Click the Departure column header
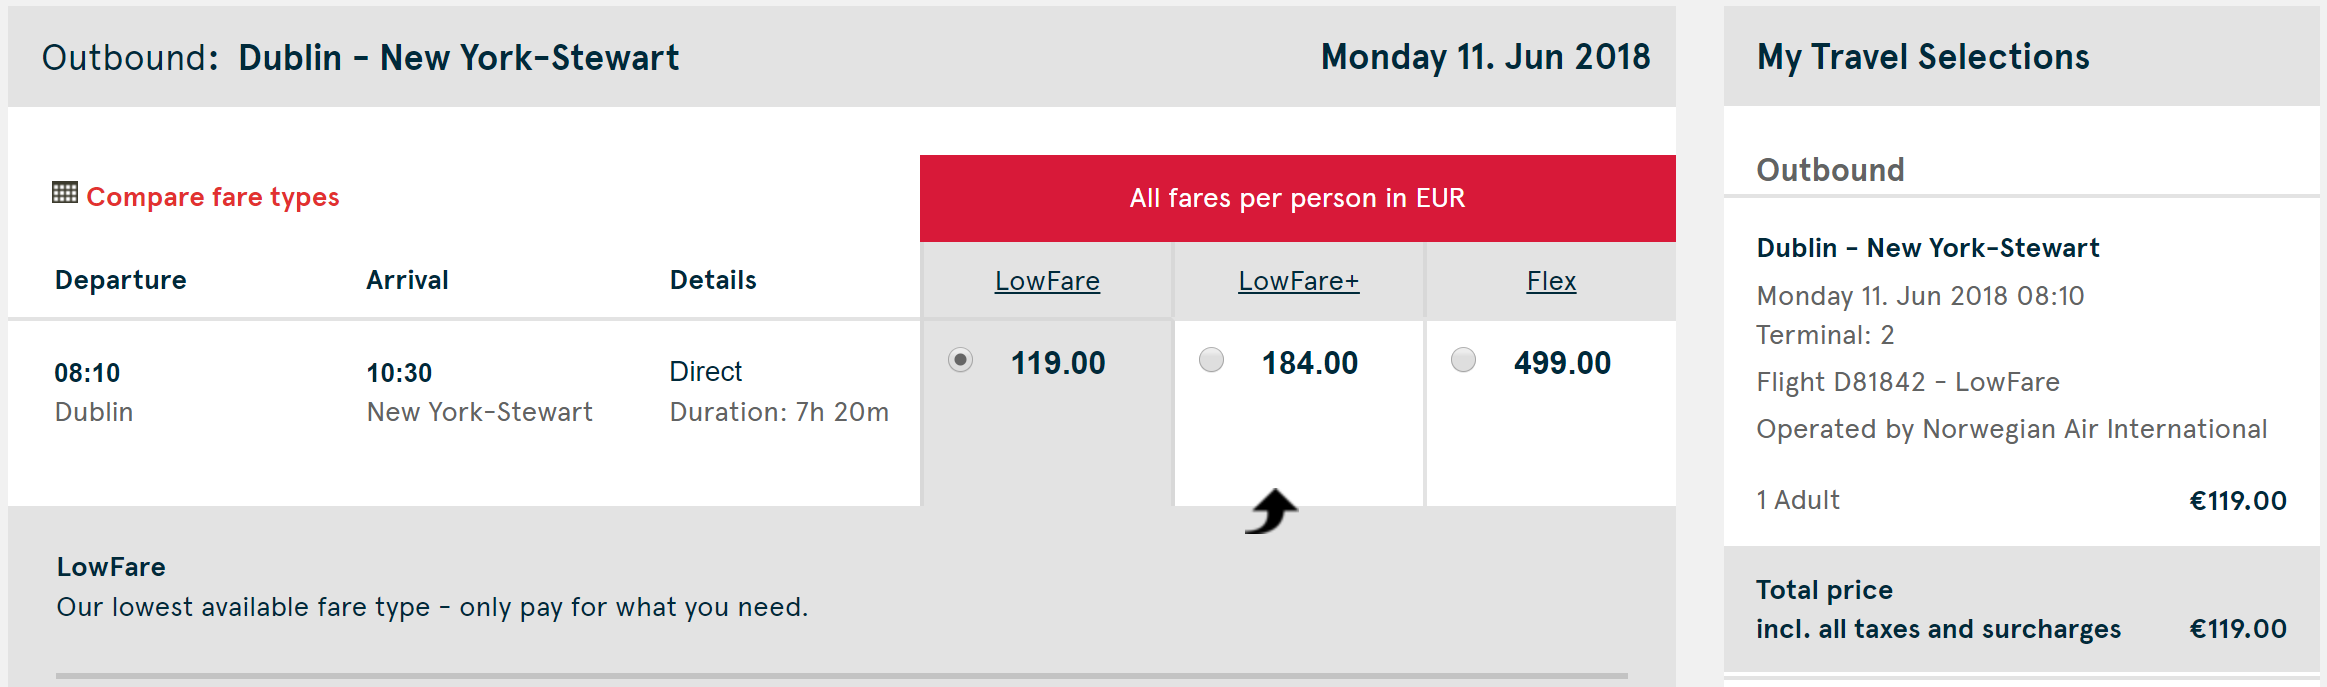Image resolution: width=2327 pixels, height=687 pixels. pyautogui.click(x=120, y=280)
